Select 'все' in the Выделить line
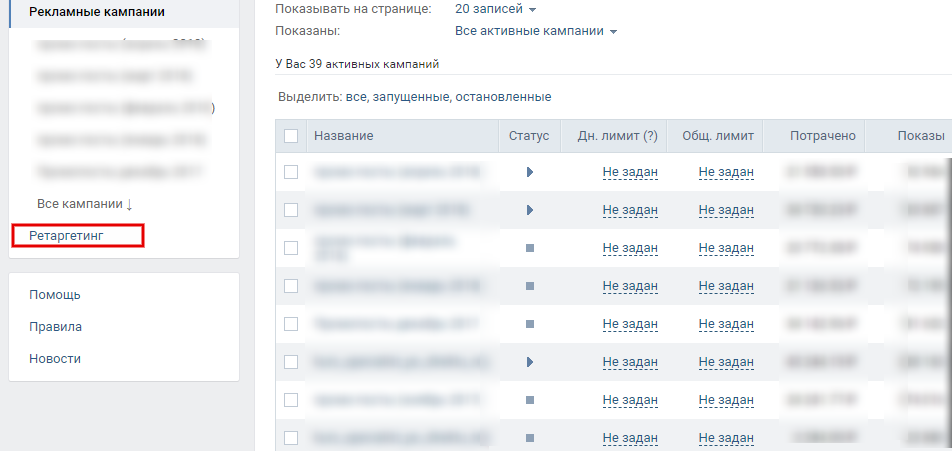This screenshot has width=952, height=451. click(356, 97)
